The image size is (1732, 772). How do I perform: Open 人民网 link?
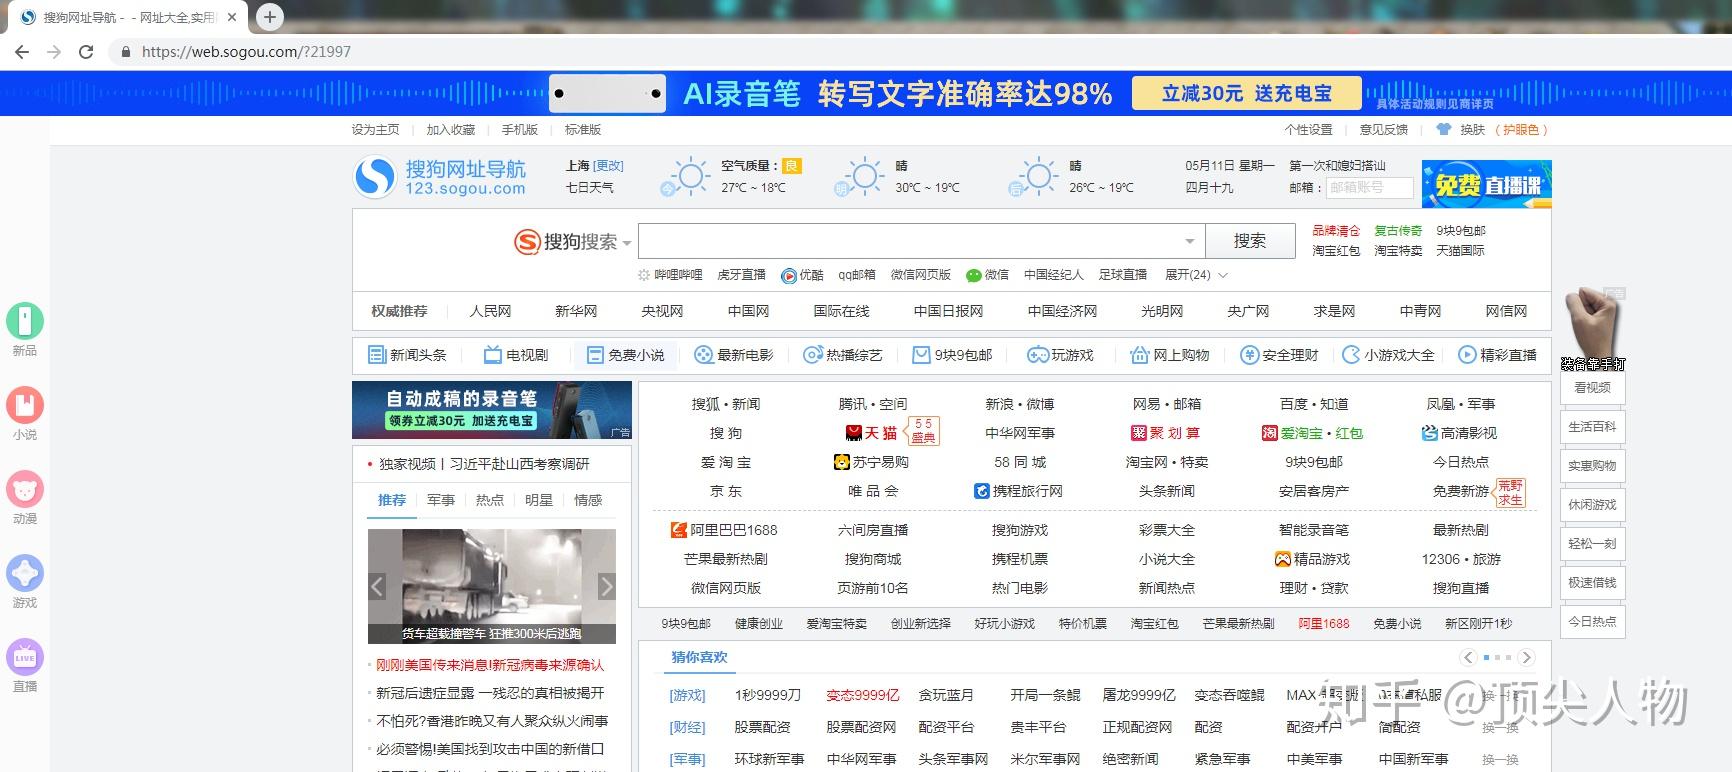490,311
